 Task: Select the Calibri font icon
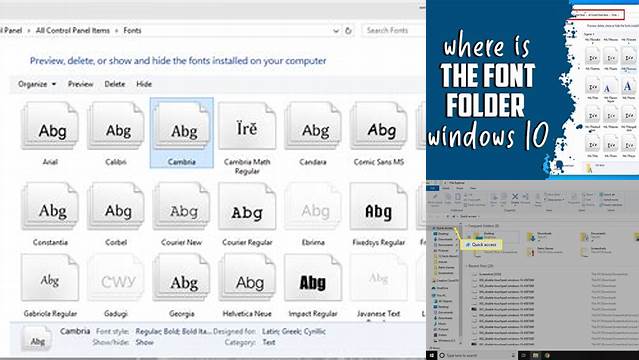(116, 126)
